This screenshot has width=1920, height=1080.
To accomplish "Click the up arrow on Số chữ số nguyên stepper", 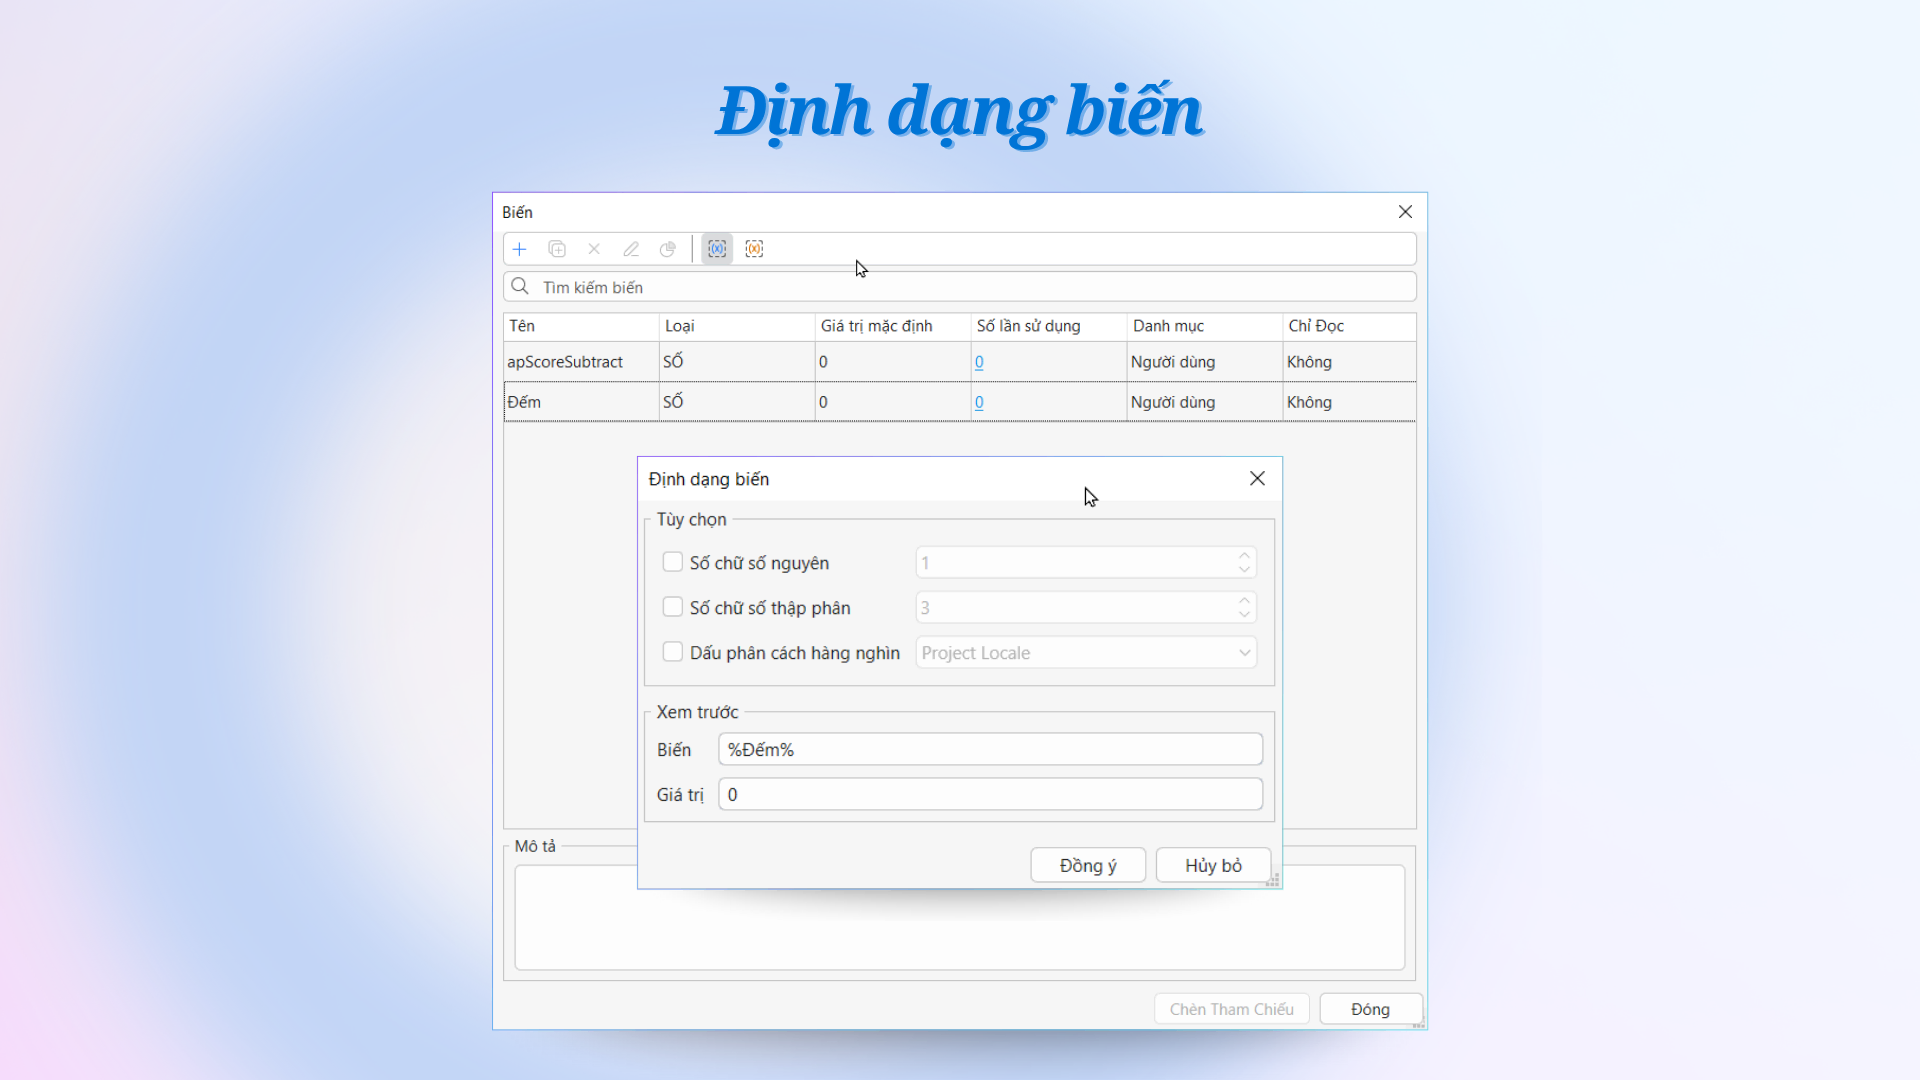I will [x=1243, y=556].
